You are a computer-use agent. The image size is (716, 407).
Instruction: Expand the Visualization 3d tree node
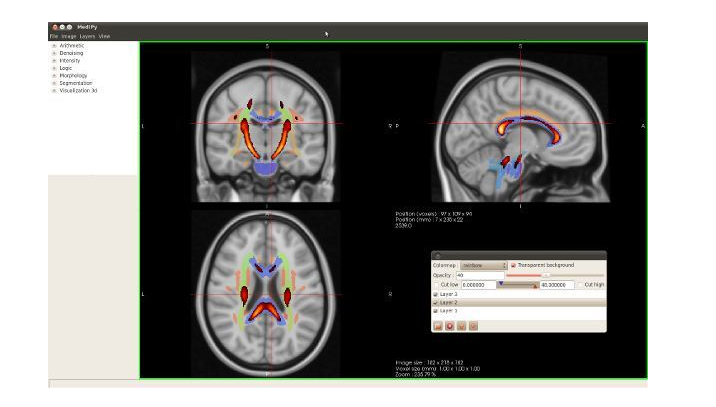click(x=54, y=90)
